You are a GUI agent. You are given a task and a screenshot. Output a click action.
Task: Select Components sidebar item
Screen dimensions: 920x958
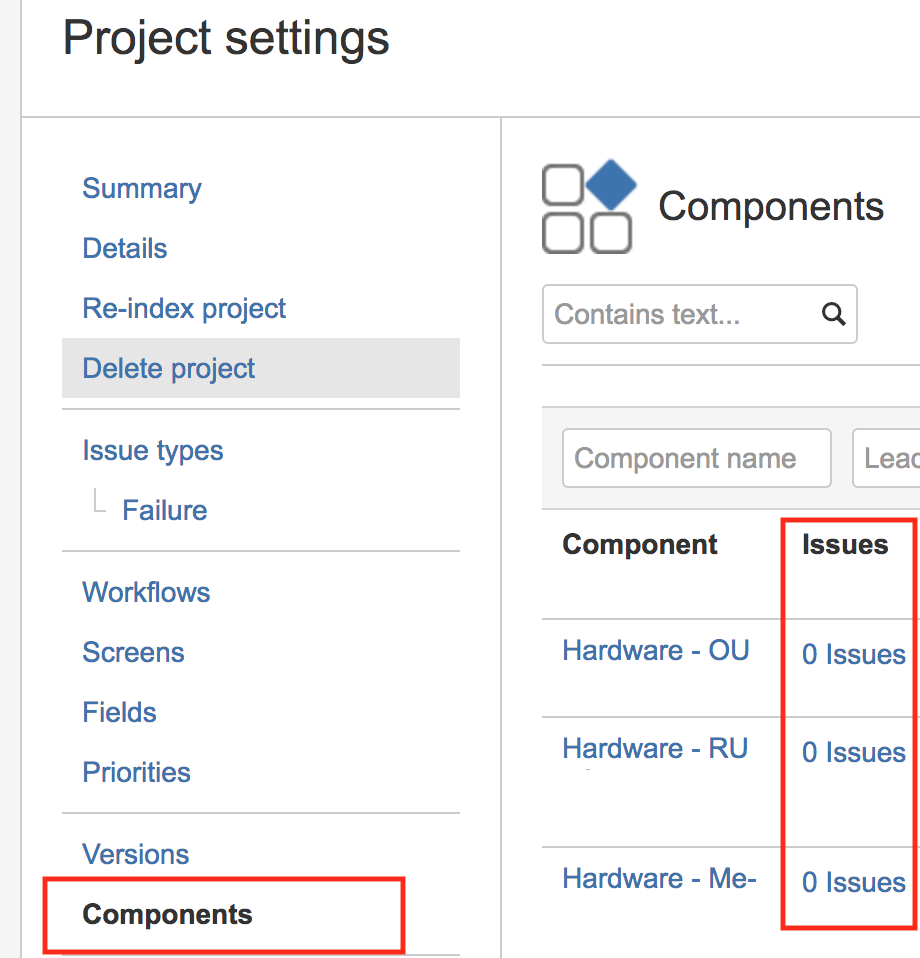[168, 915]
